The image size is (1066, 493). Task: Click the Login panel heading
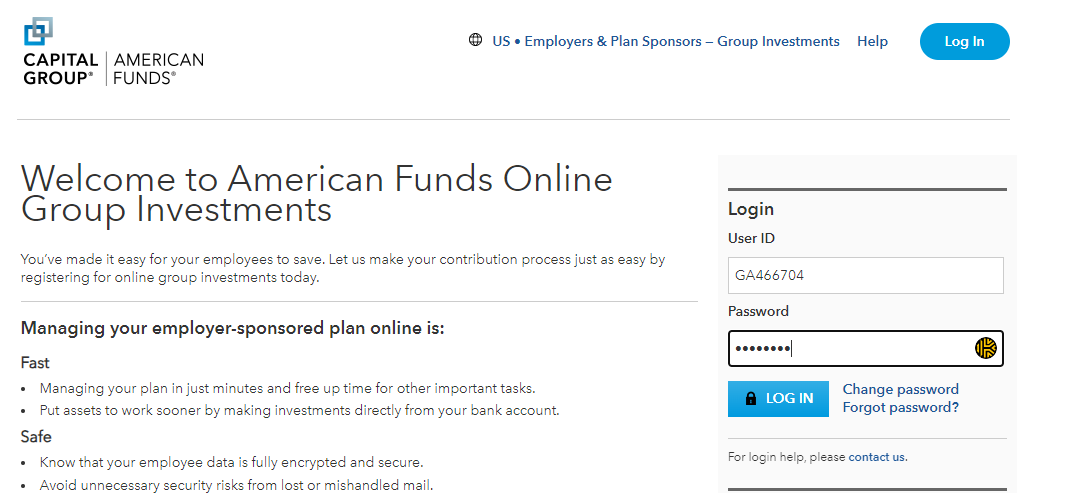point(751,209)
